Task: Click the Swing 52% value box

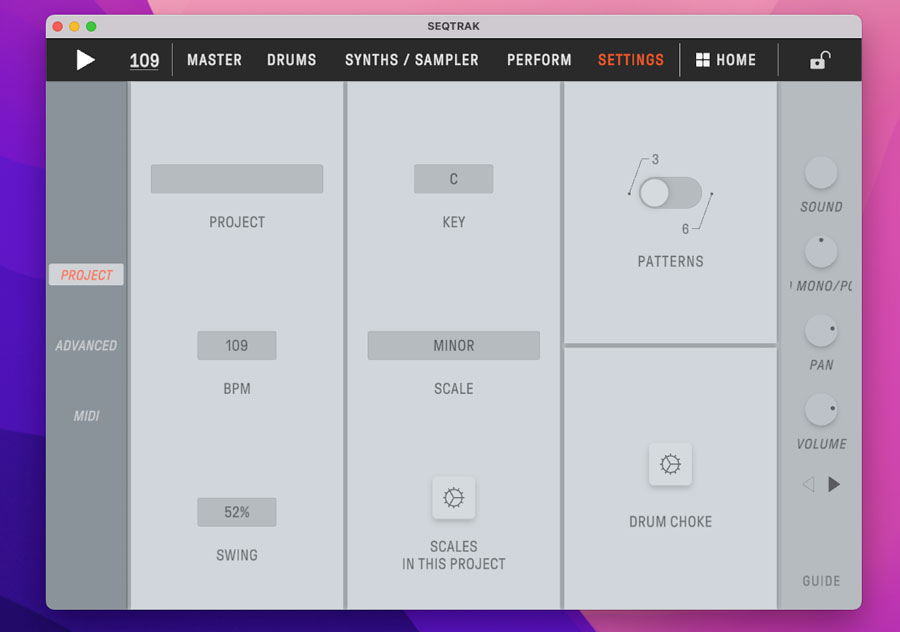Action: coord(237,512)
